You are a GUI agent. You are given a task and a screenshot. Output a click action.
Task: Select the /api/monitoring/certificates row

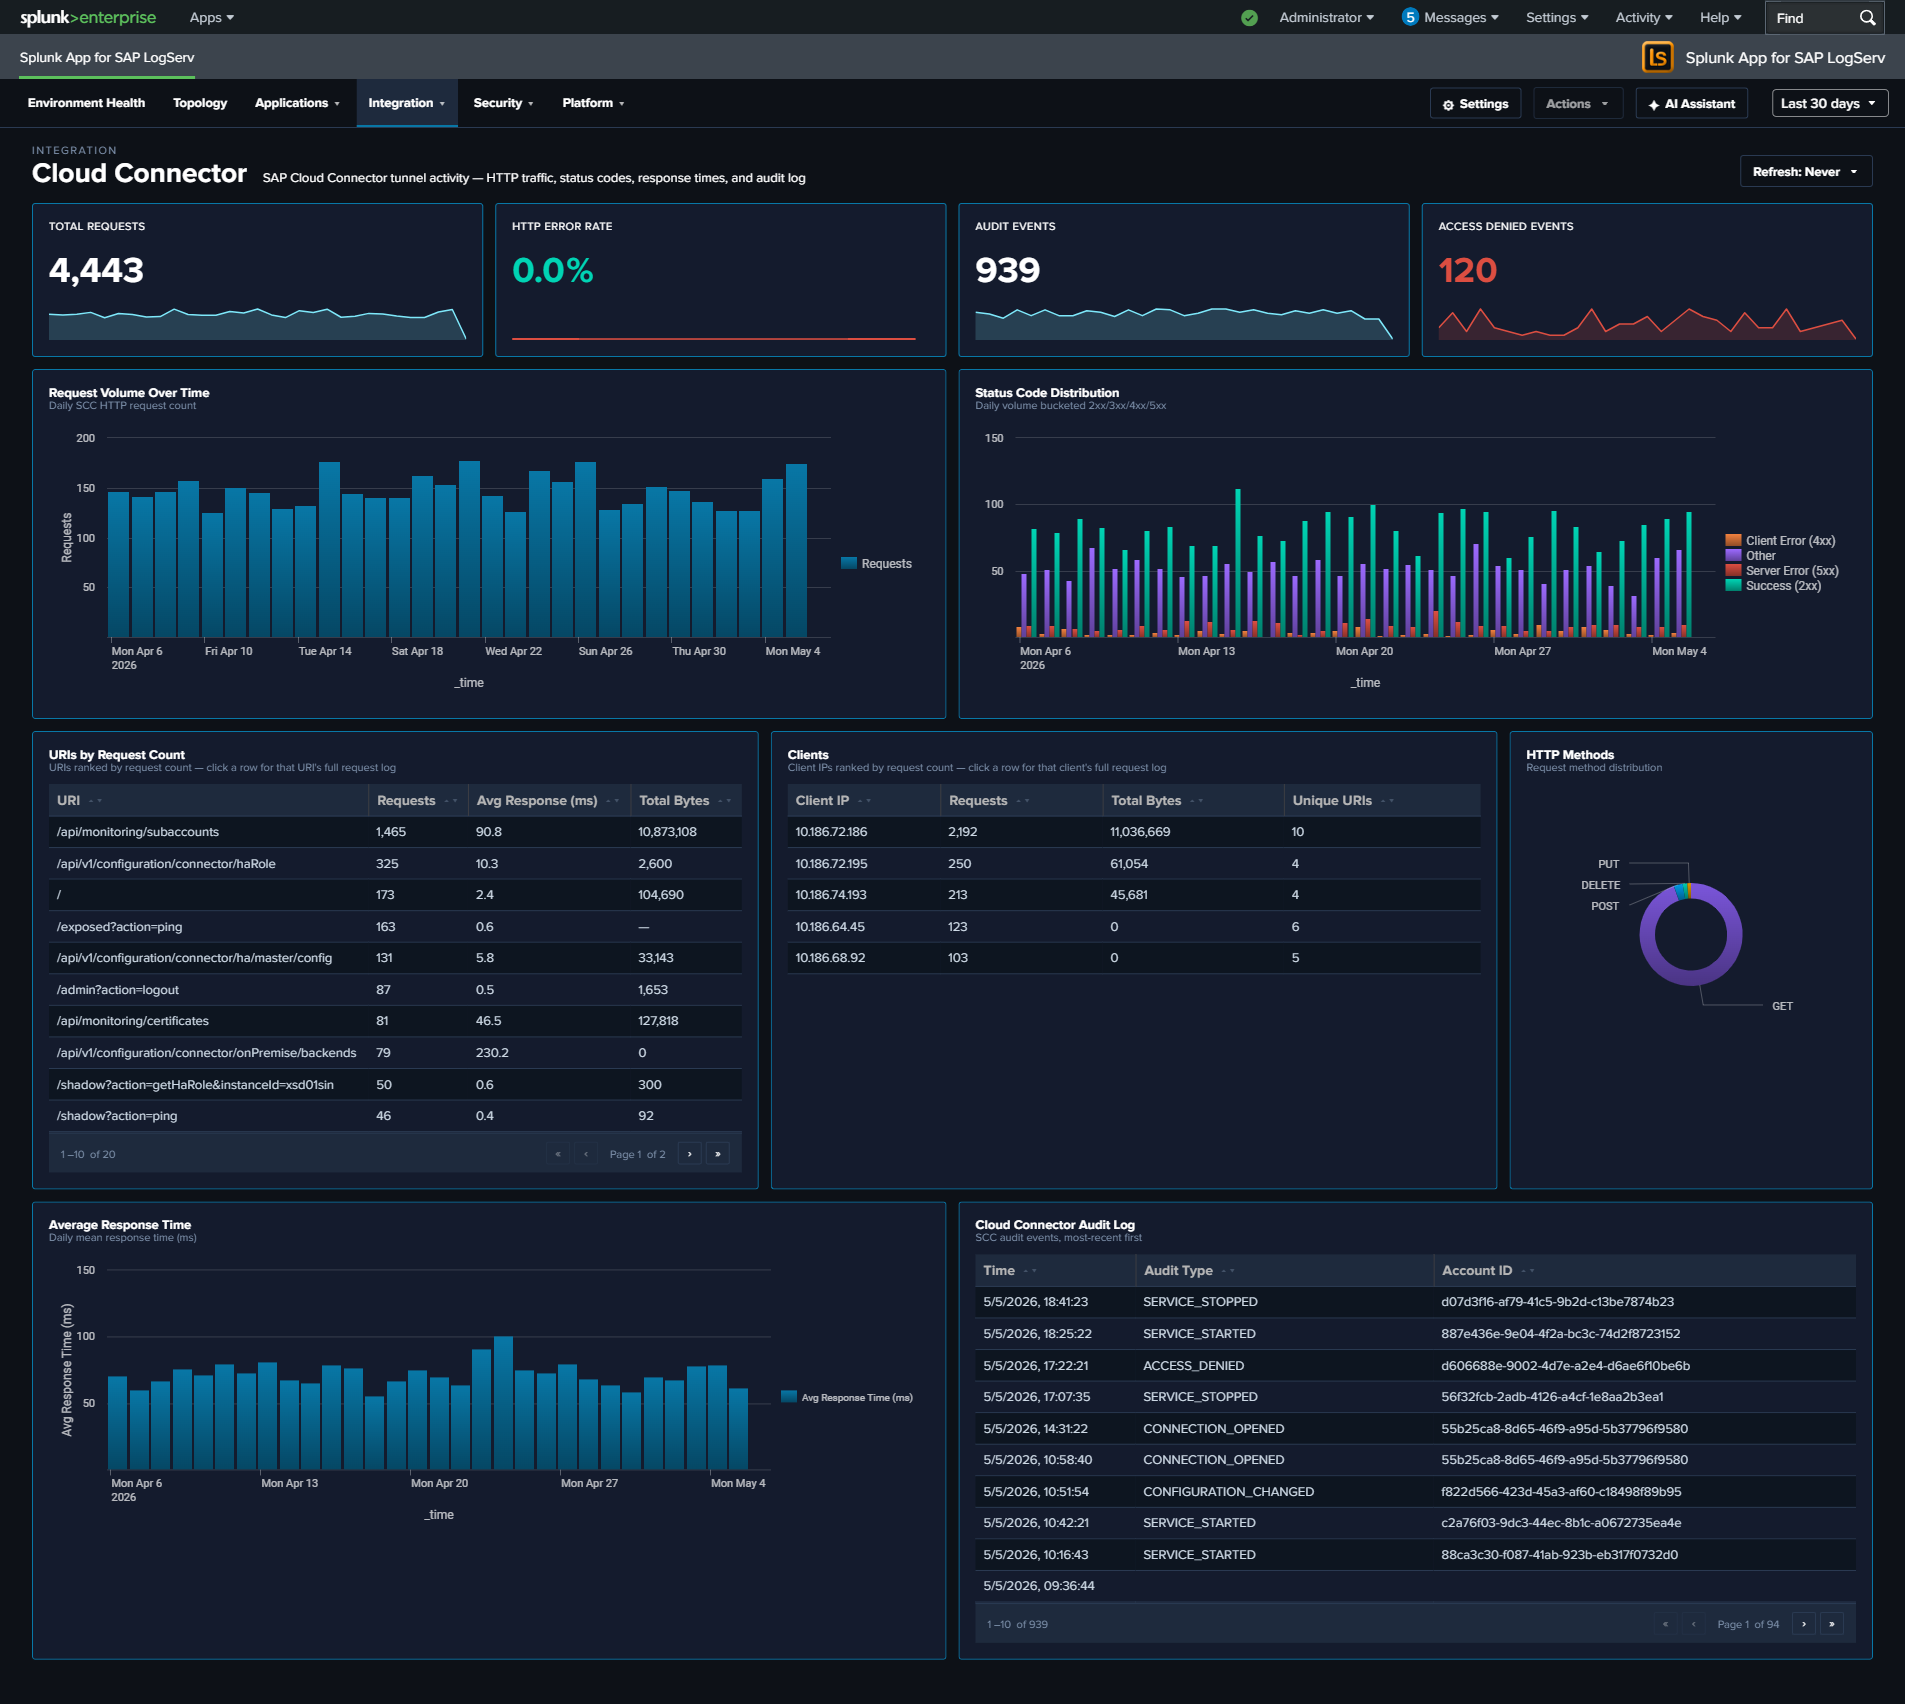click(x=395, y=1021)
